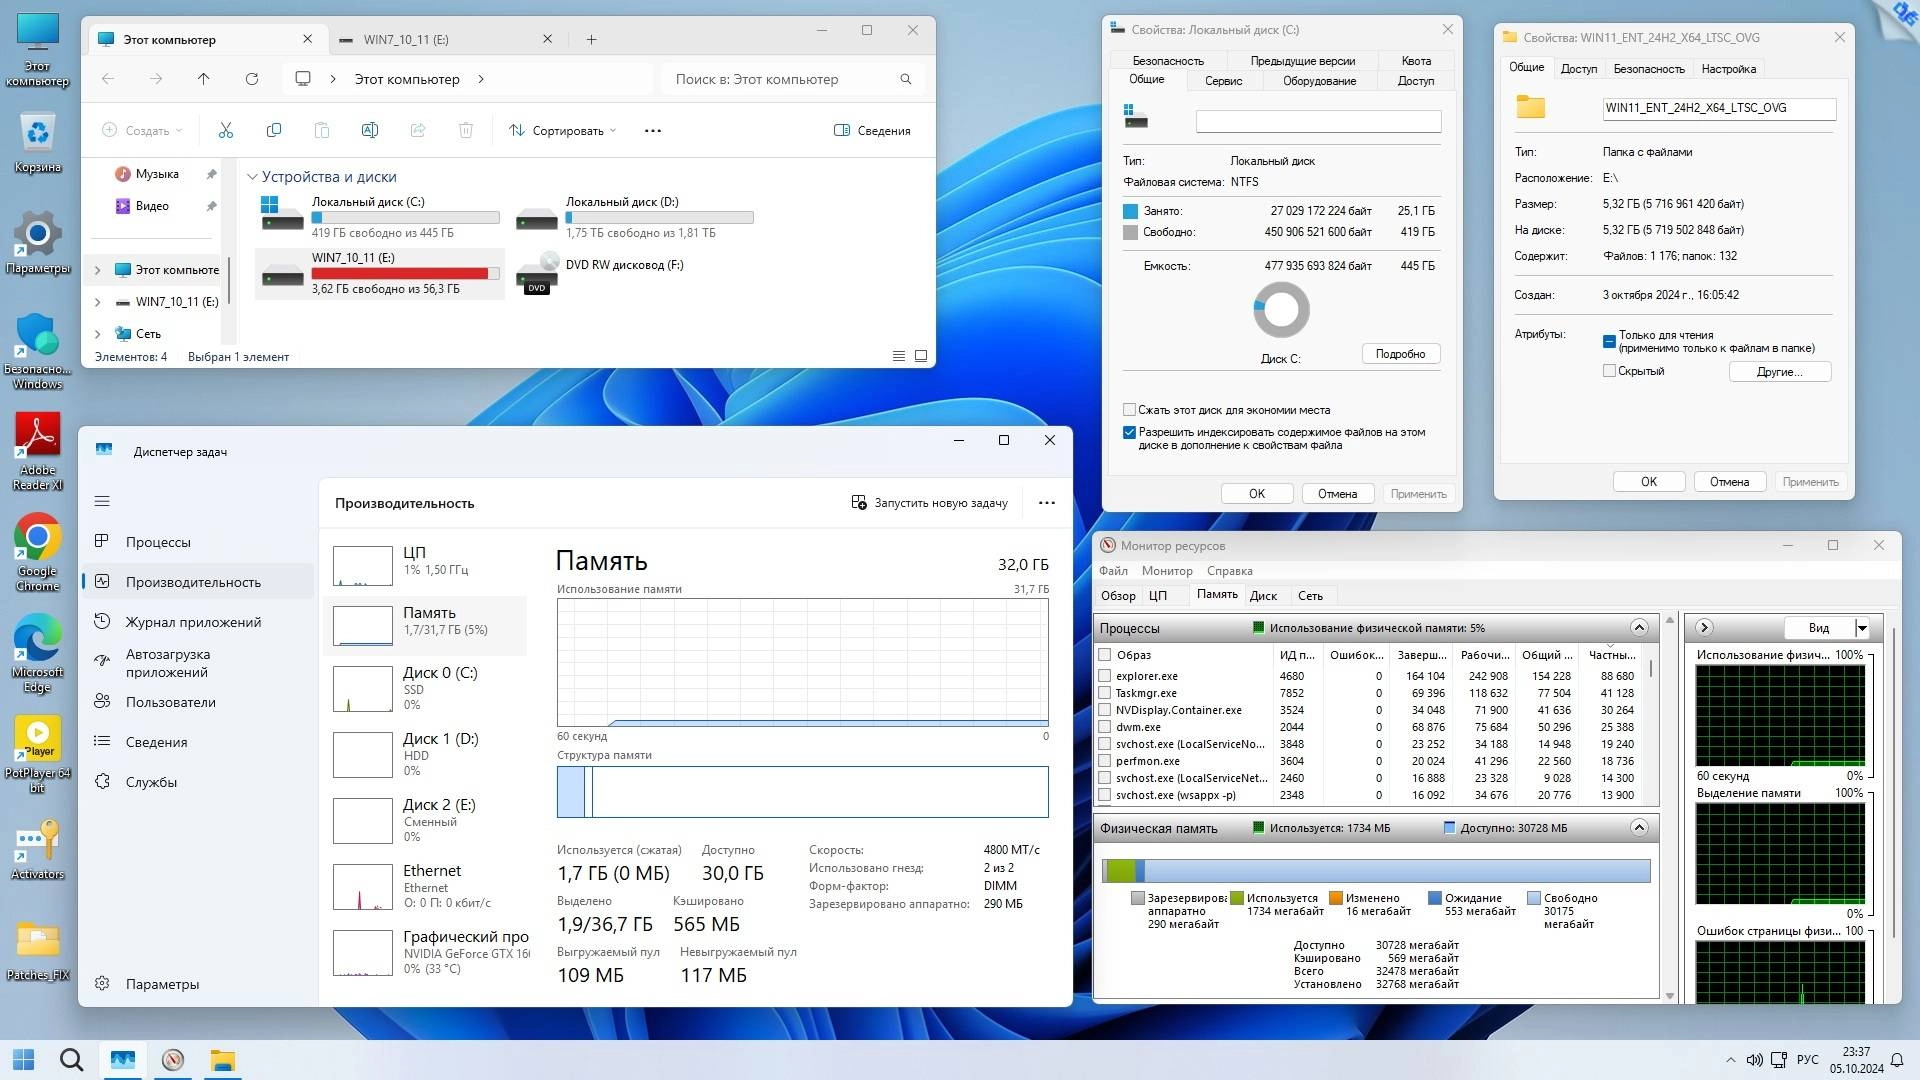This screenshot has height=1080, width=1920.
Task: Open the Монитор menu in Resource Monitor
Action: point(1167,570)
